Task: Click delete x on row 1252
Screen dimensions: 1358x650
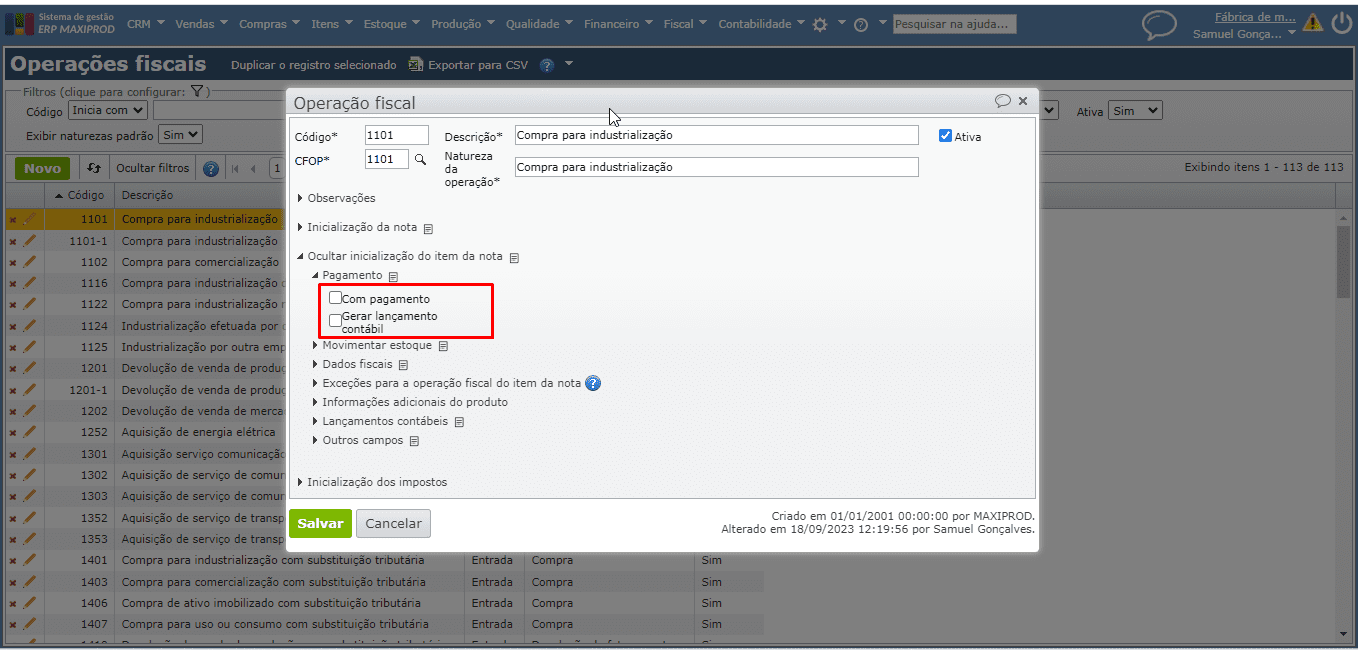Action: [x=13, y=433]
